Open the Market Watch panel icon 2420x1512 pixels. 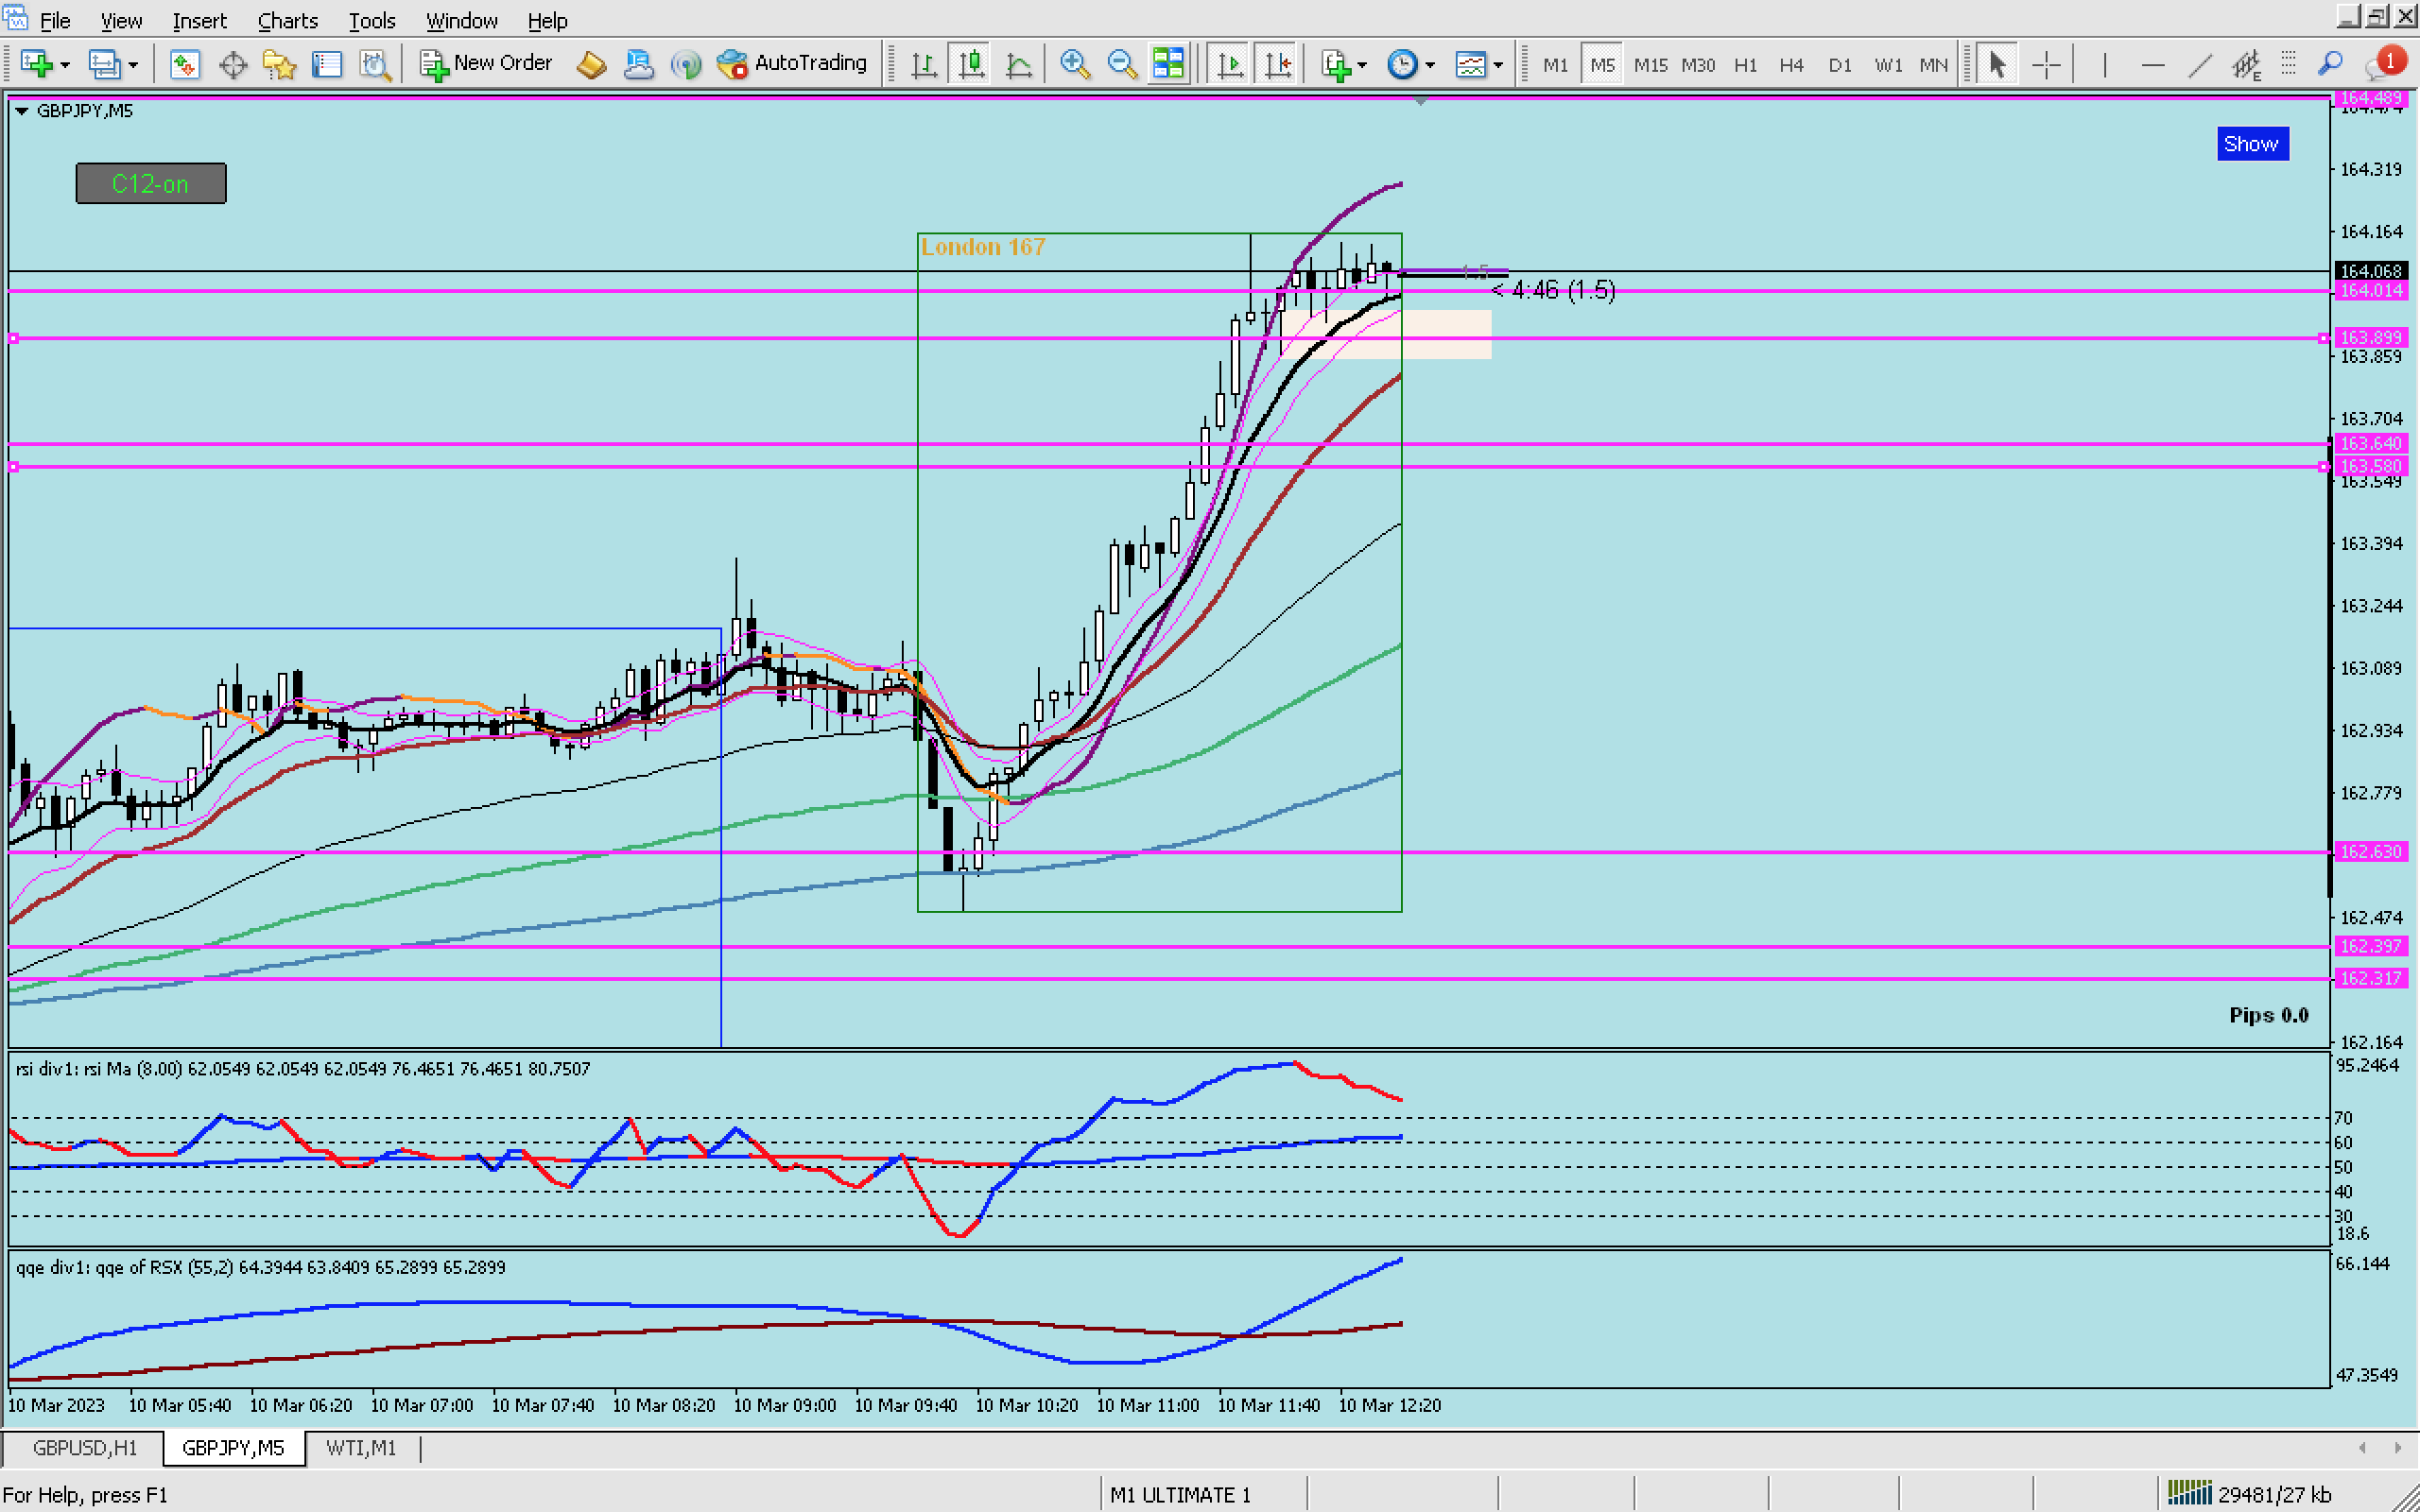click(184, 65)
